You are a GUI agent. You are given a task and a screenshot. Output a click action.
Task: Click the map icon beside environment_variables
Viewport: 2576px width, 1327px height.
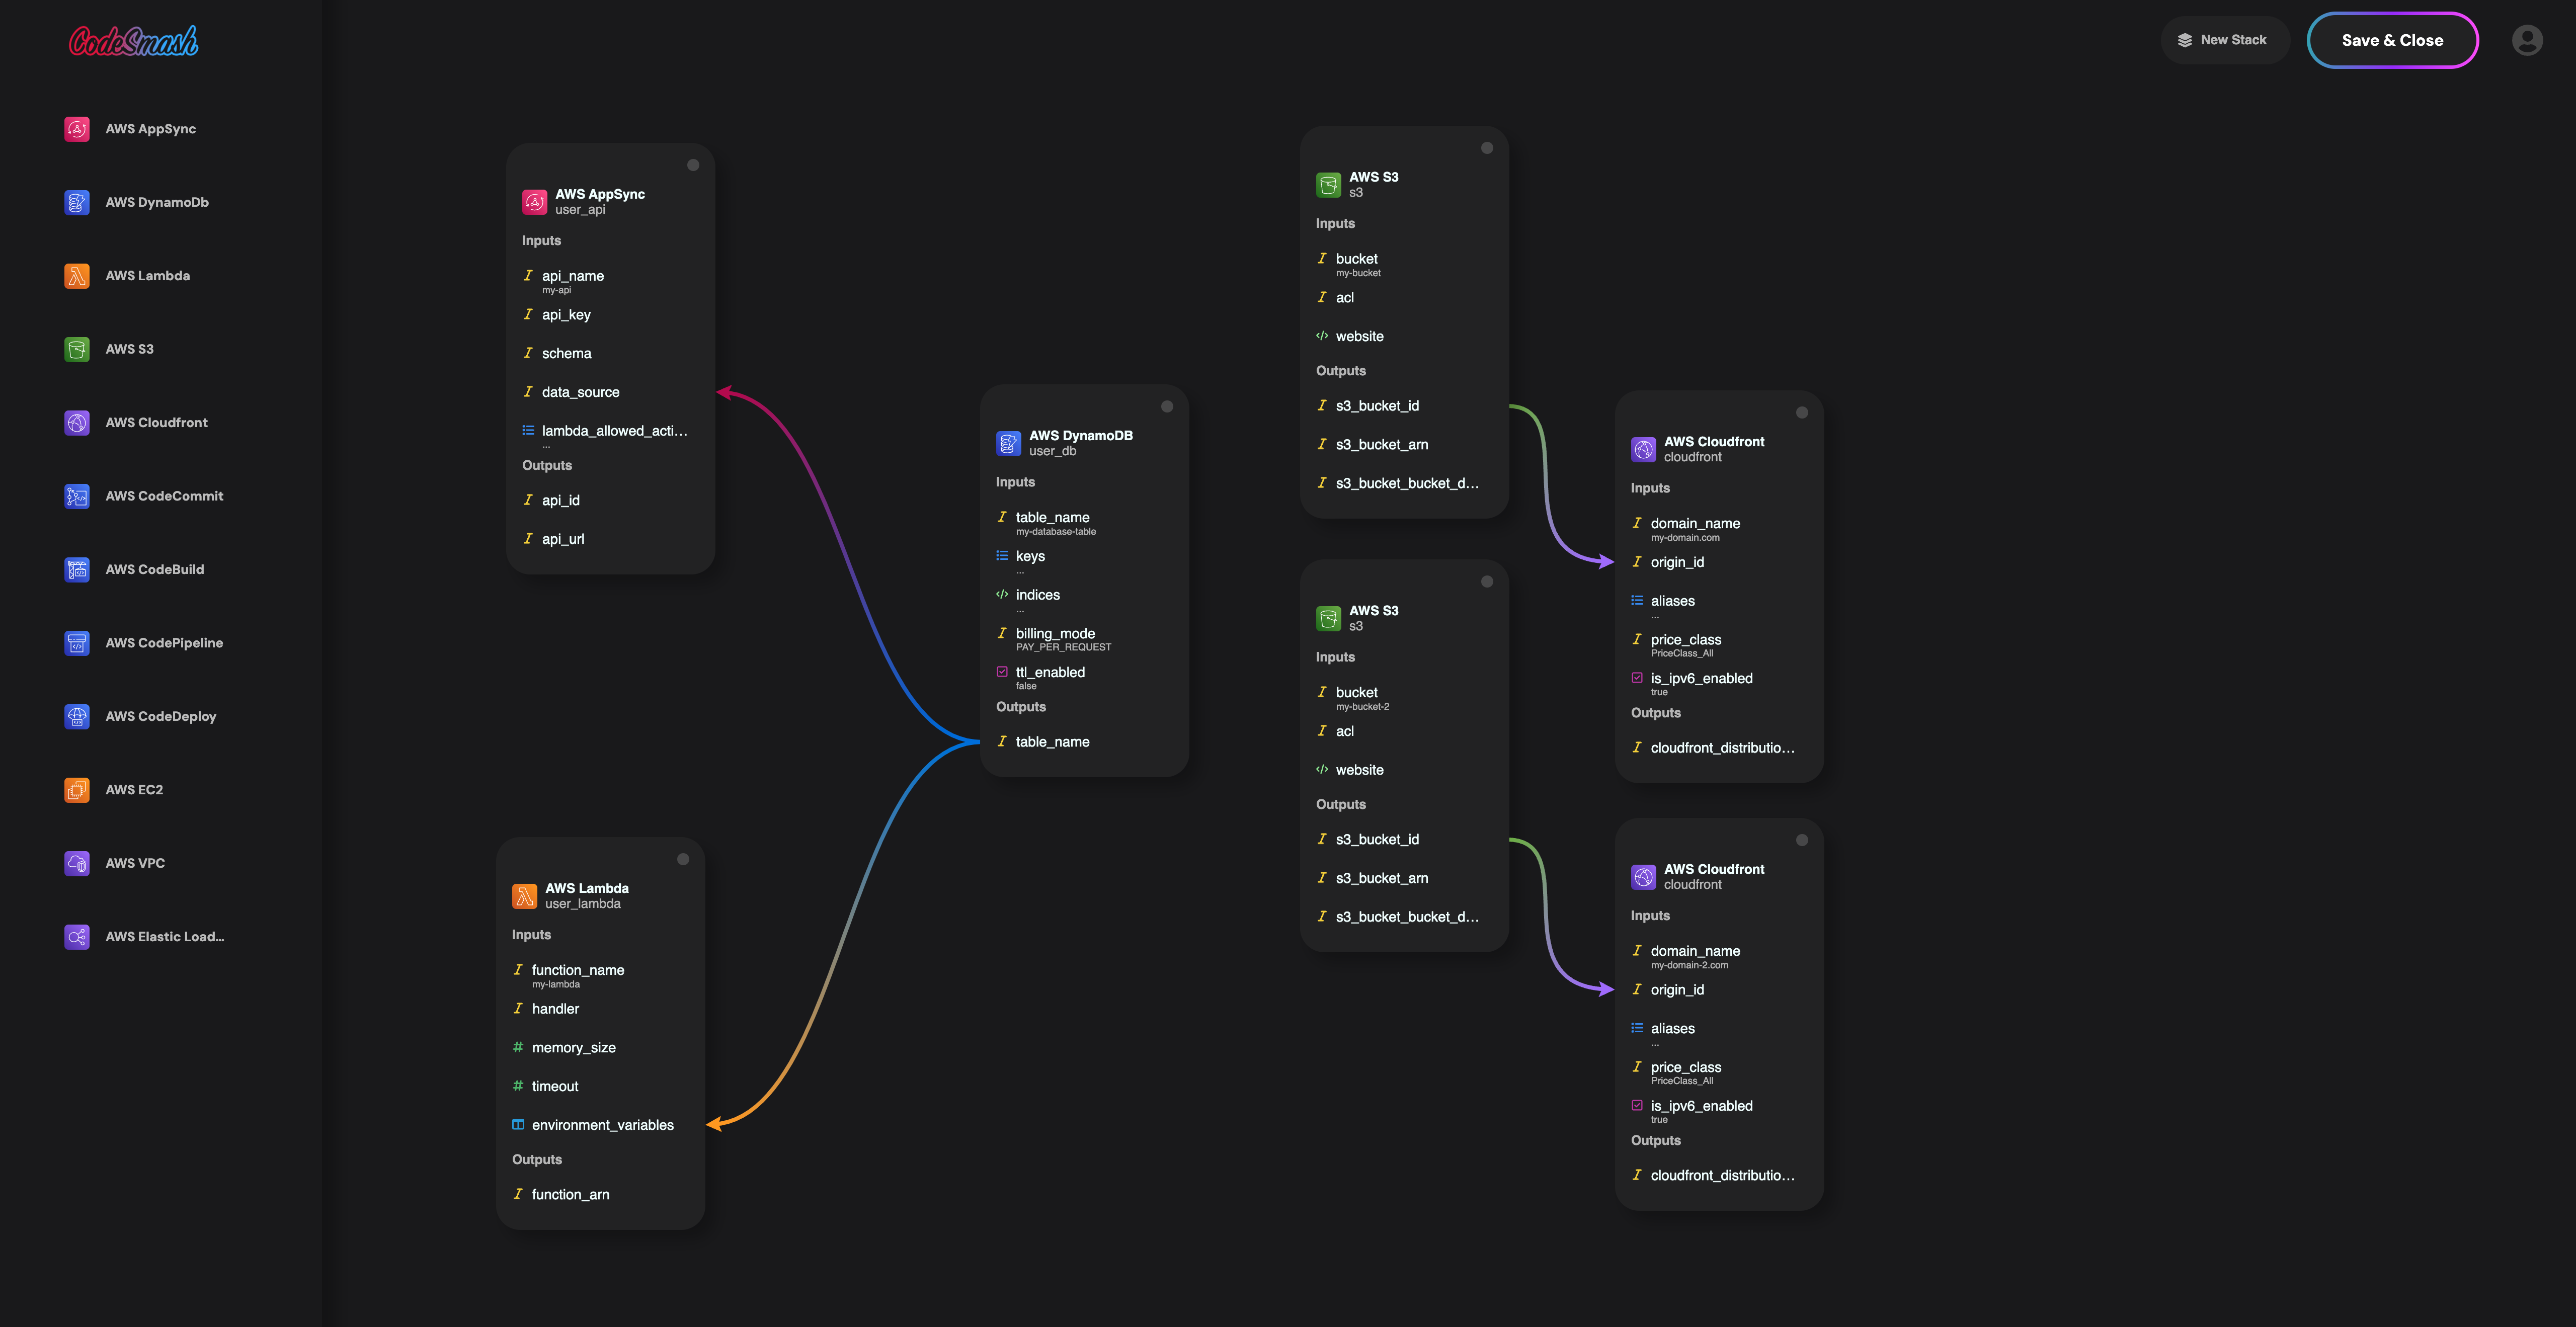pos(518,1125)
